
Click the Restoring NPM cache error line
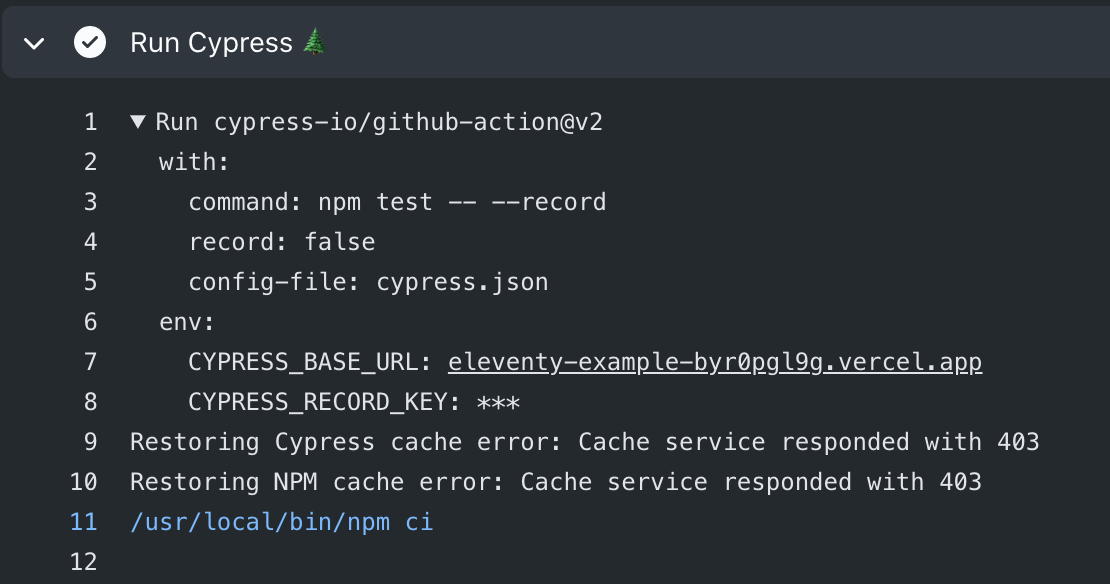pos(556,481)
